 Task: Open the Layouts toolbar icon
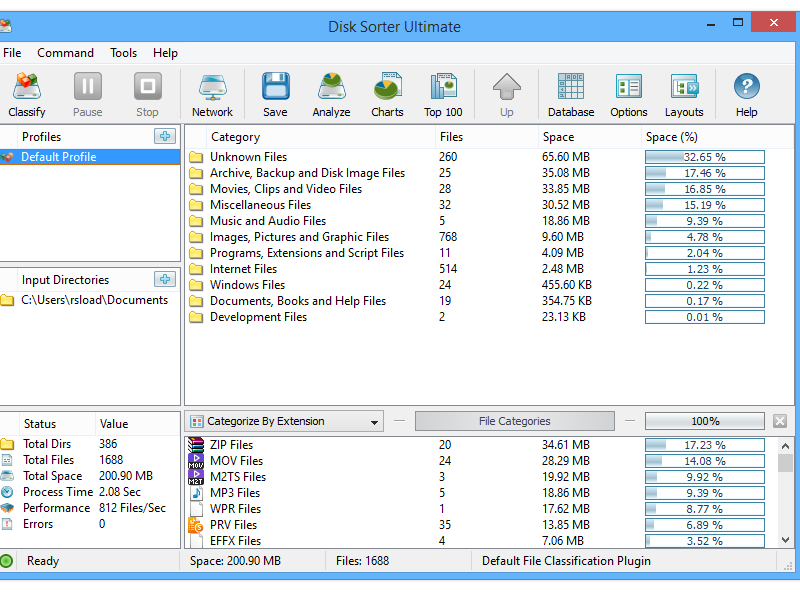click(x=684, y=86)
